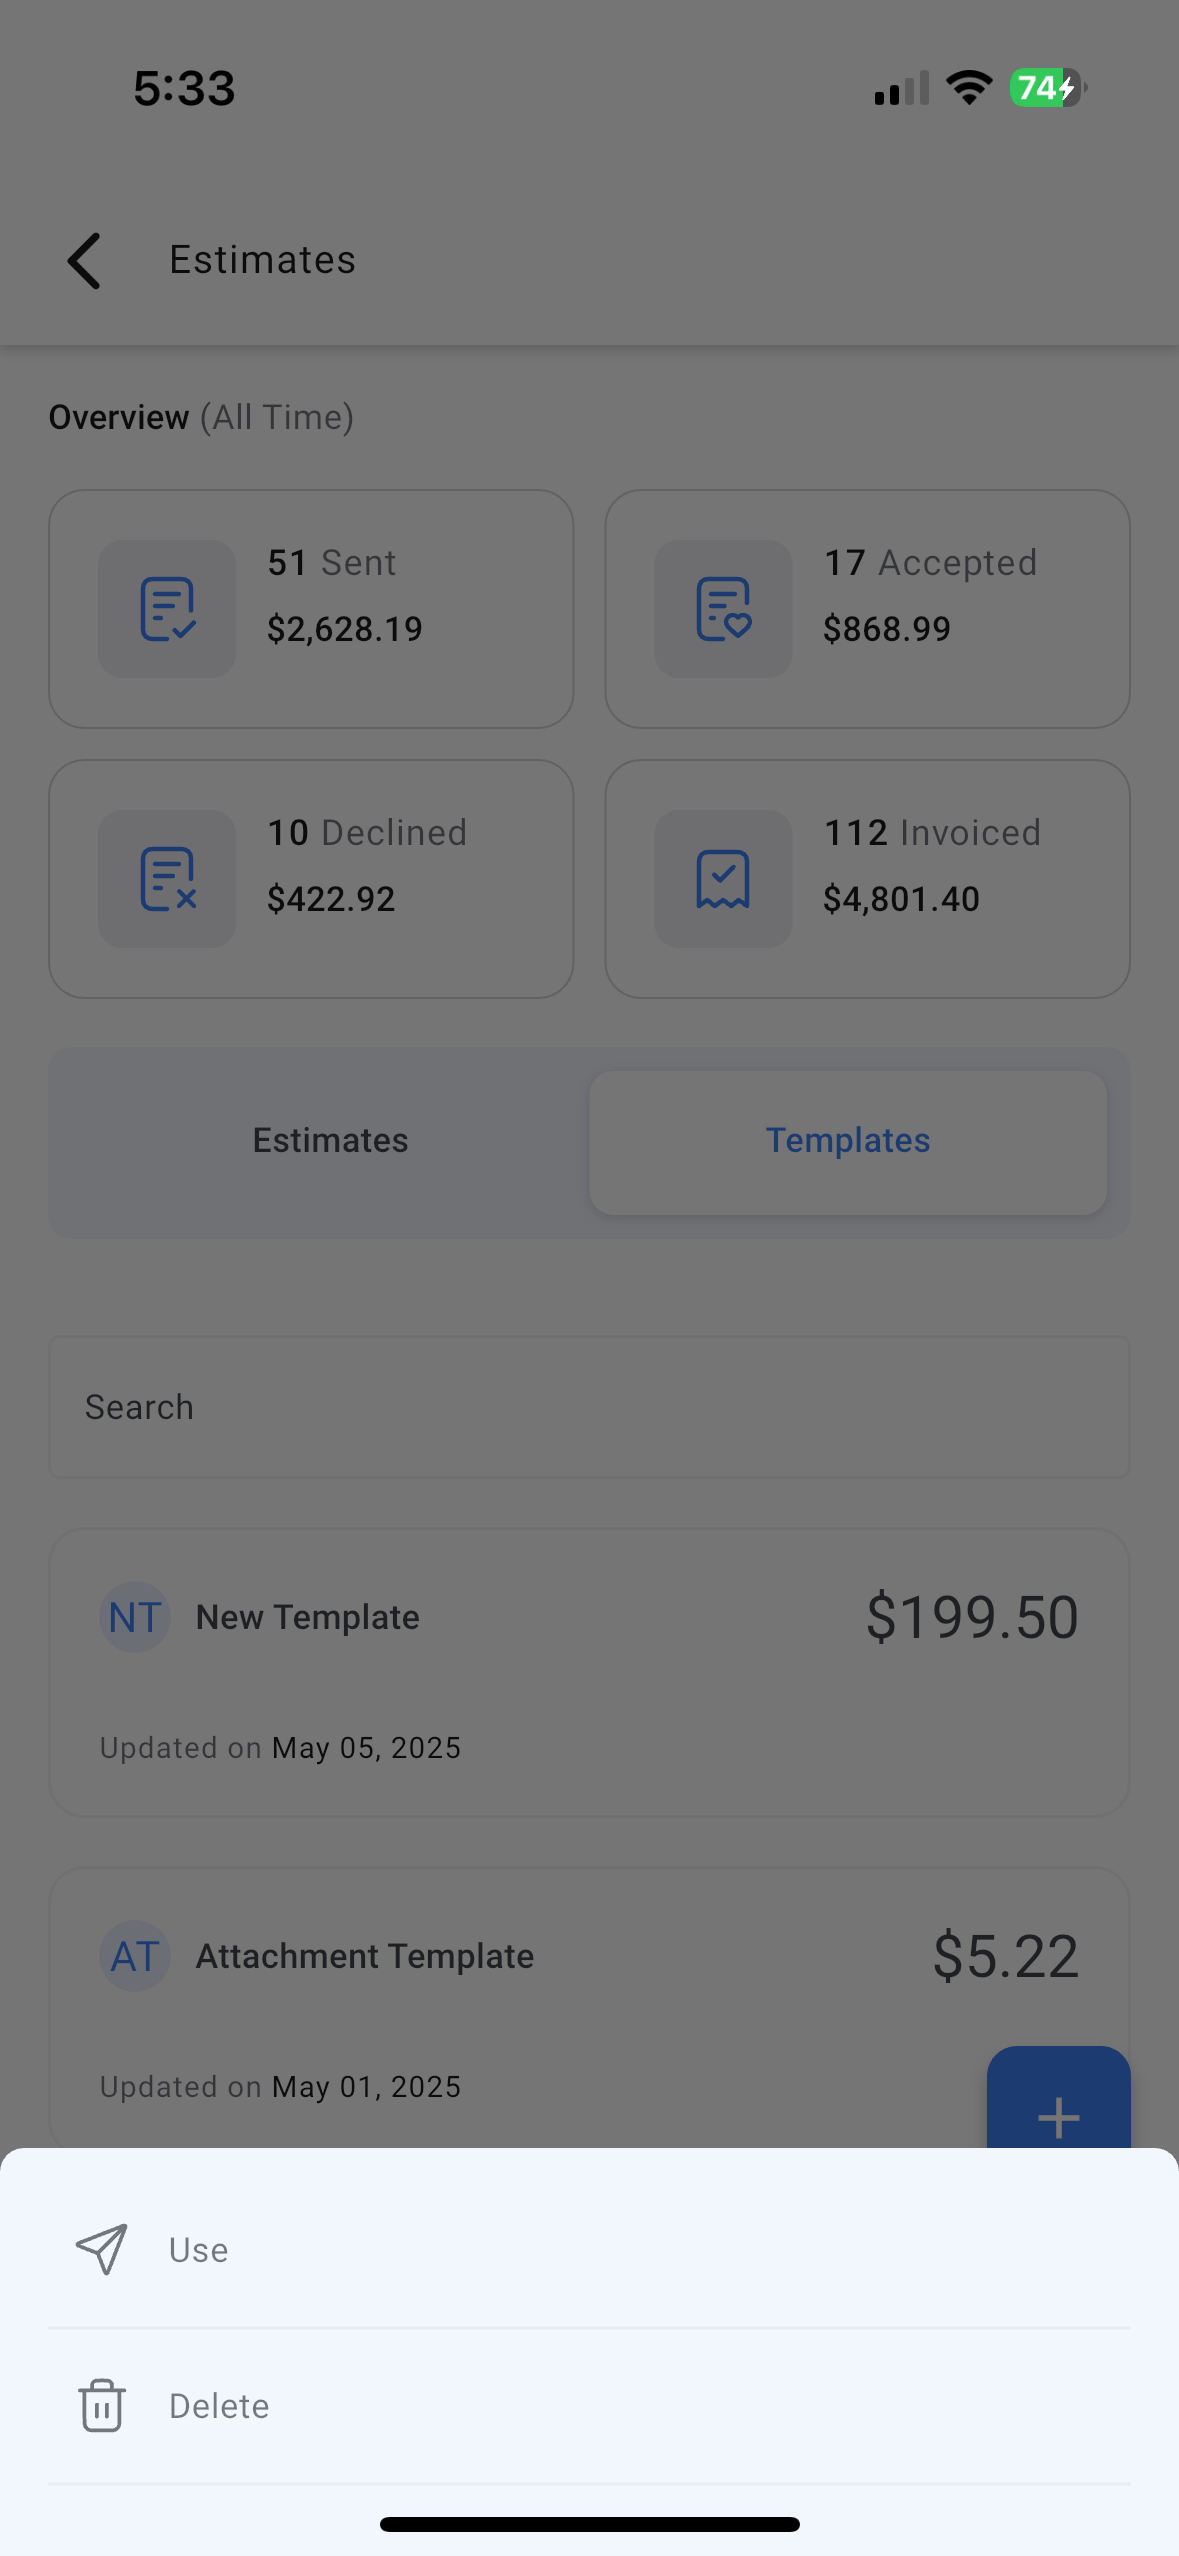Tap the NT avatar badge

point(135,1617)
